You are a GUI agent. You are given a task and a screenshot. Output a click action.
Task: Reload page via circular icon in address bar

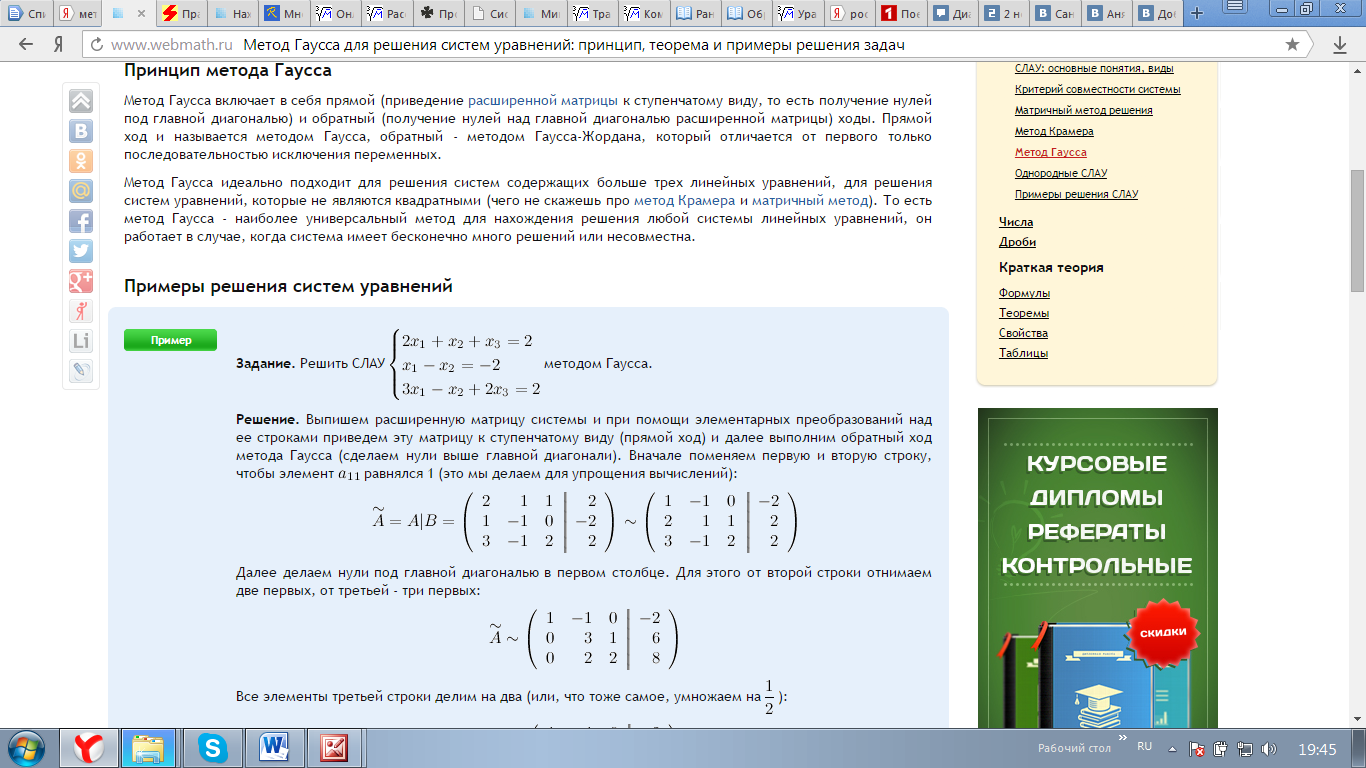pyautogui.click(x=95, y=46)
